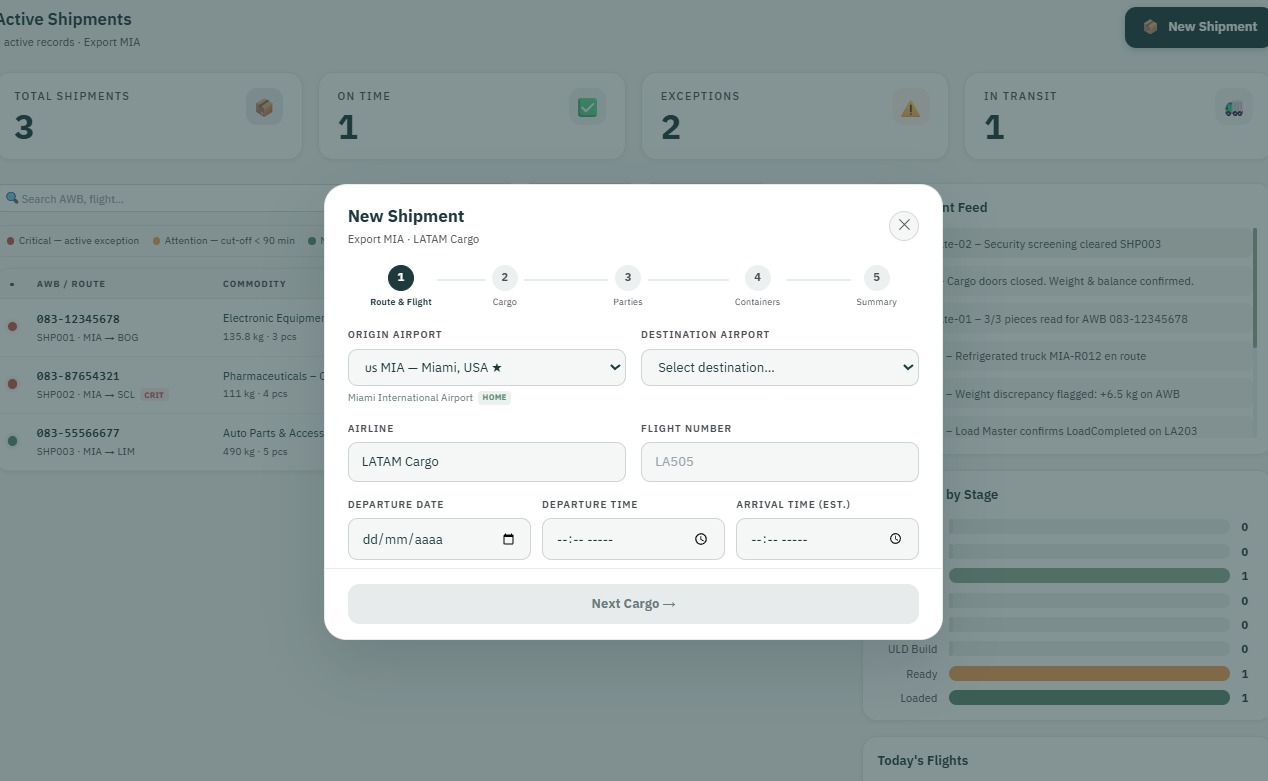The height and width of the screenshot is (781, 1268).
Task: Click Pharmaceuticals commodity cell
Action: click(273, 384)
